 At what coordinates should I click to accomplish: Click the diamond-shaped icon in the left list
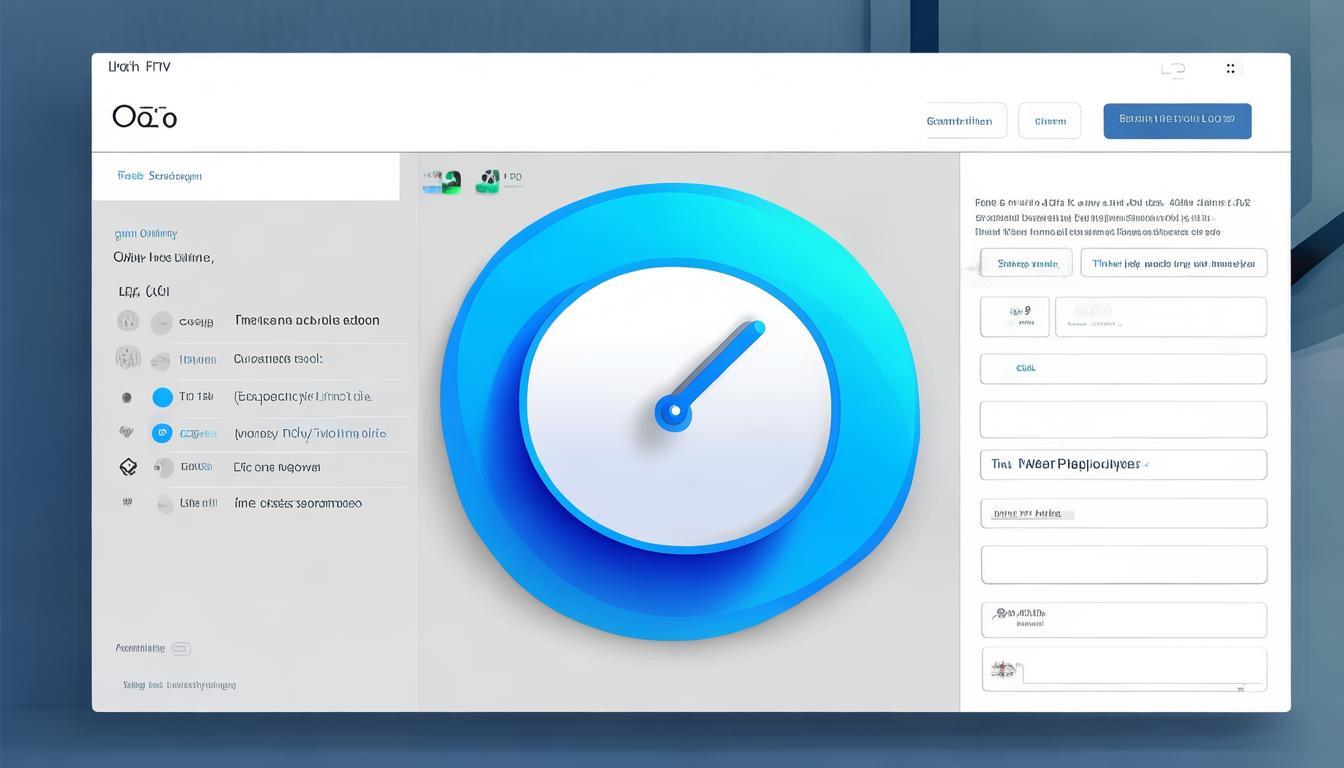pos(128,467)
